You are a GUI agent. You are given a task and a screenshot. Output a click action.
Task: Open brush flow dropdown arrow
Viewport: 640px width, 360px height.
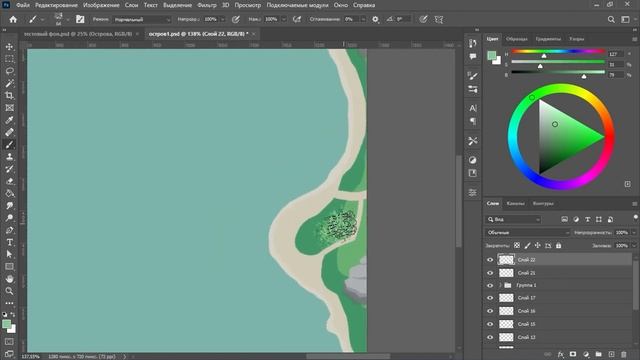pos(283,19)
